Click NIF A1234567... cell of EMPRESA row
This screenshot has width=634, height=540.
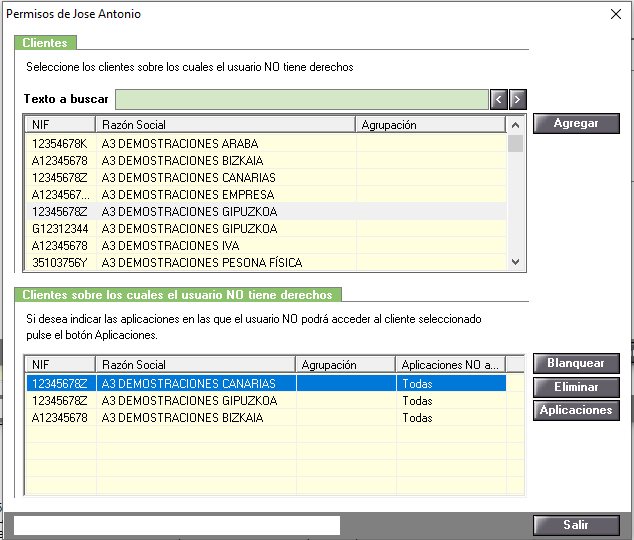click(x=61, y=194)
